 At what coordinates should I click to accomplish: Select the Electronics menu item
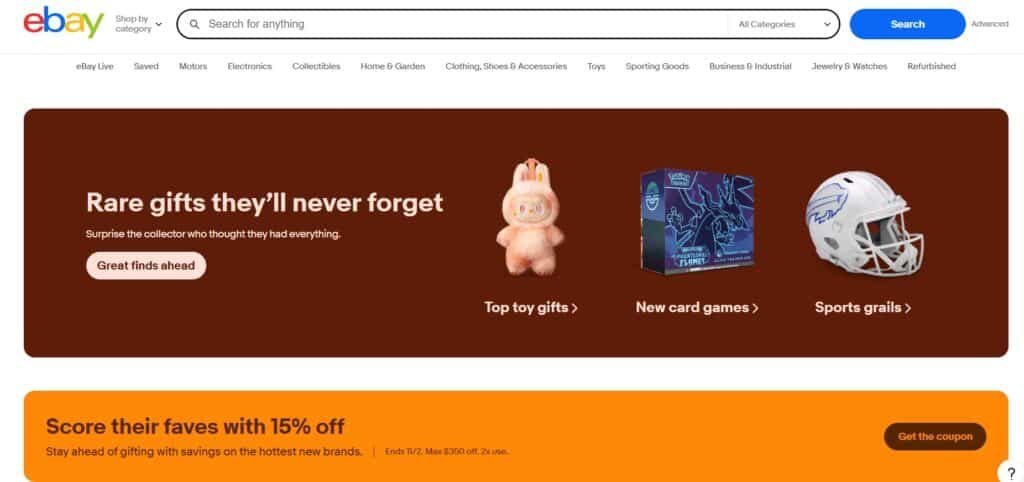249,66
